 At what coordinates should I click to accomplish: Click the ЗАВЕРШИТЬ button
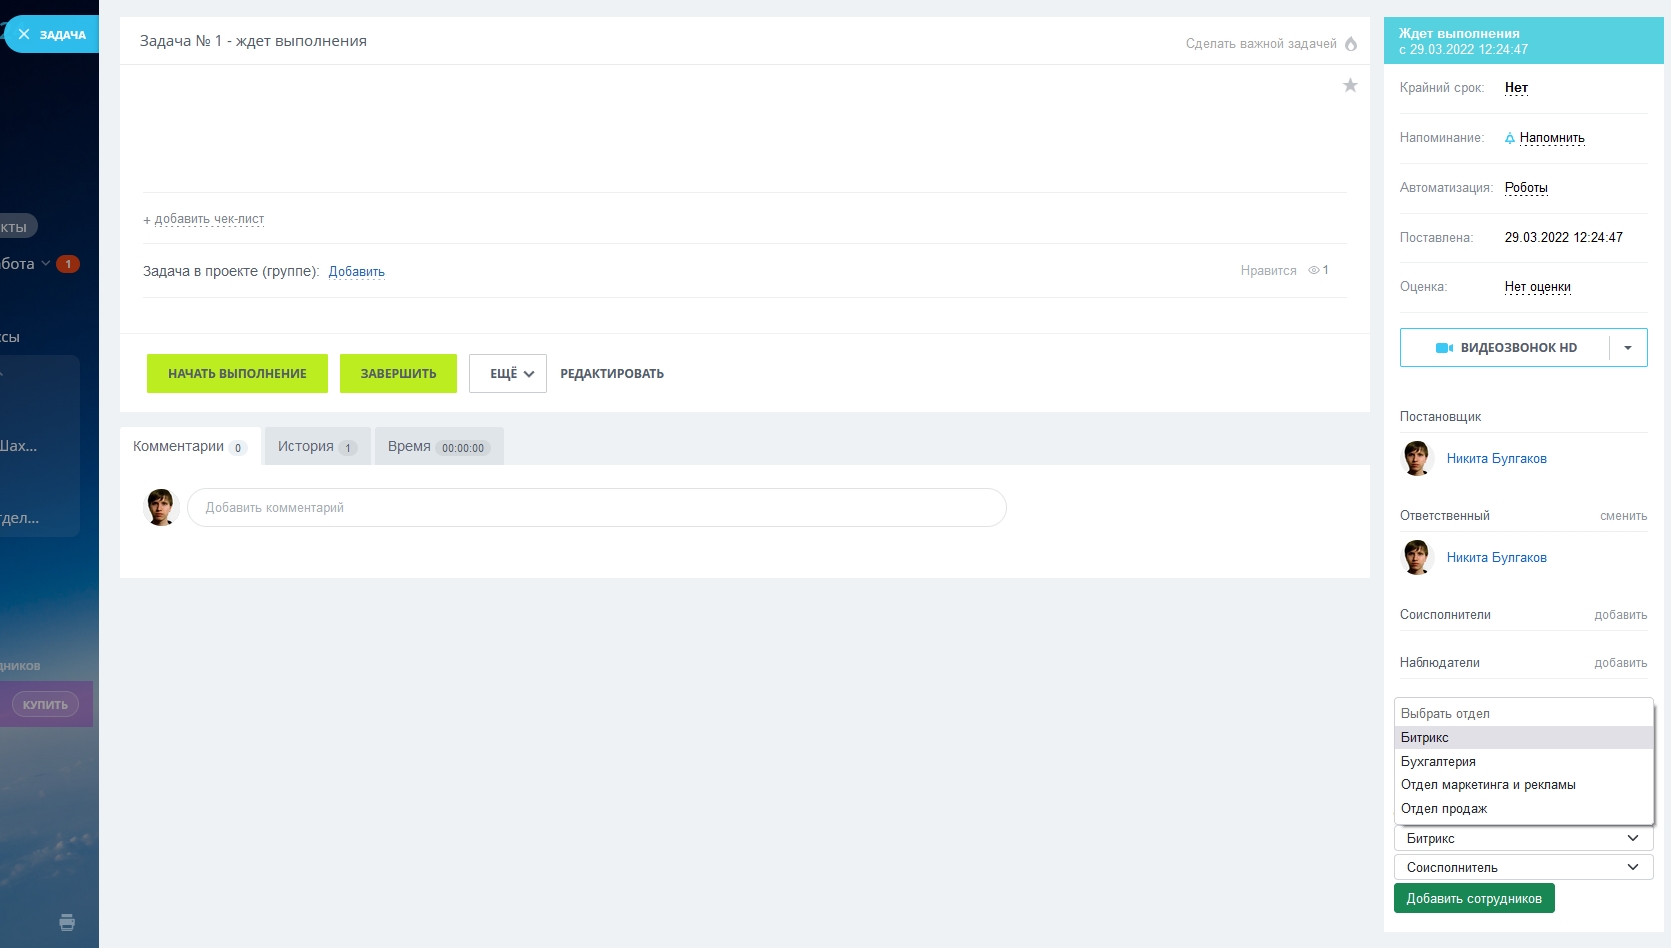[398, 374]
